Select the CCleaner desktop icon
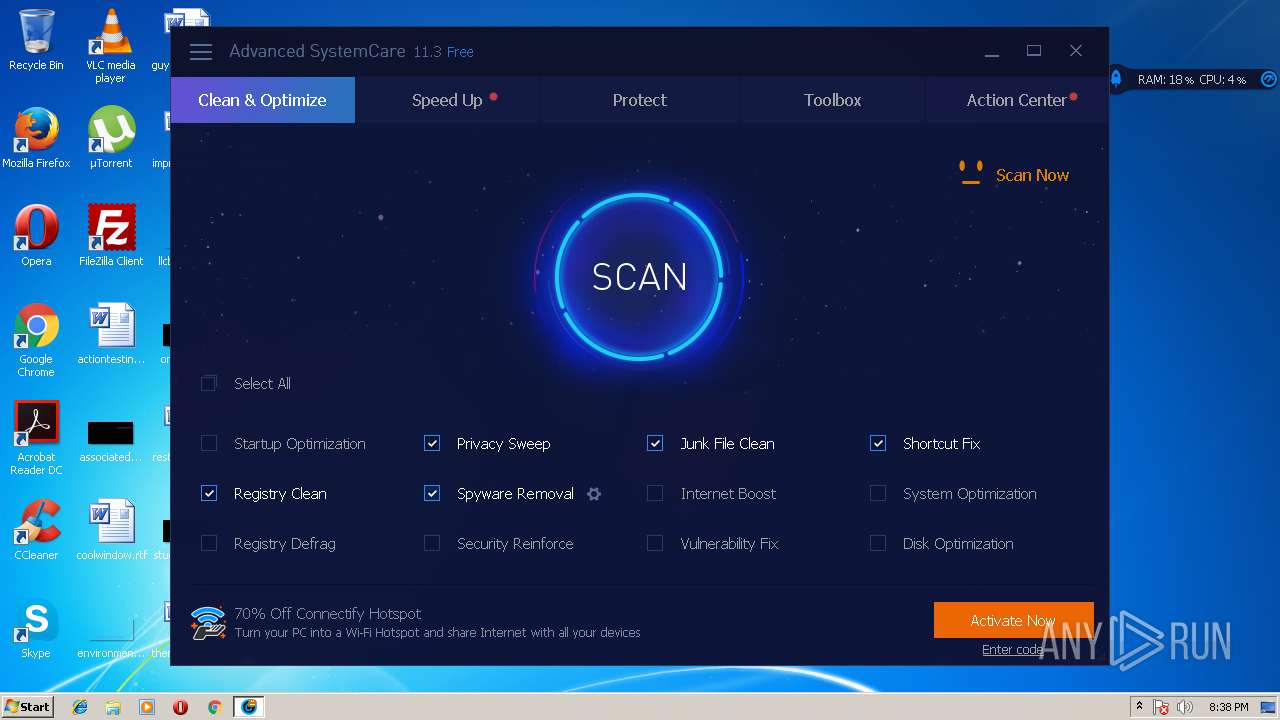 (x=36, y=530)
